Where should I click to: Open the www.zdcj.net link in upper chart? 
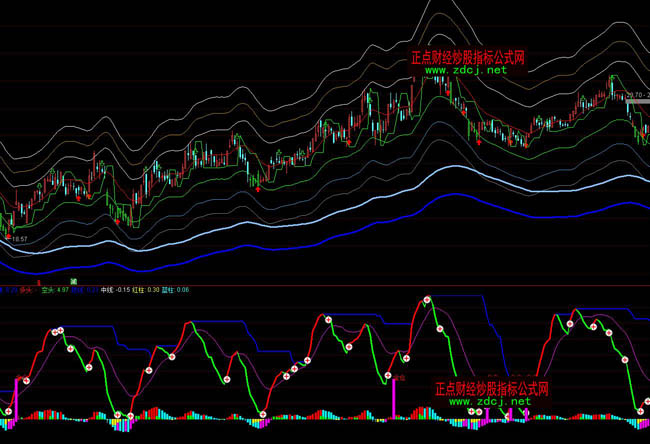(466, 71)
